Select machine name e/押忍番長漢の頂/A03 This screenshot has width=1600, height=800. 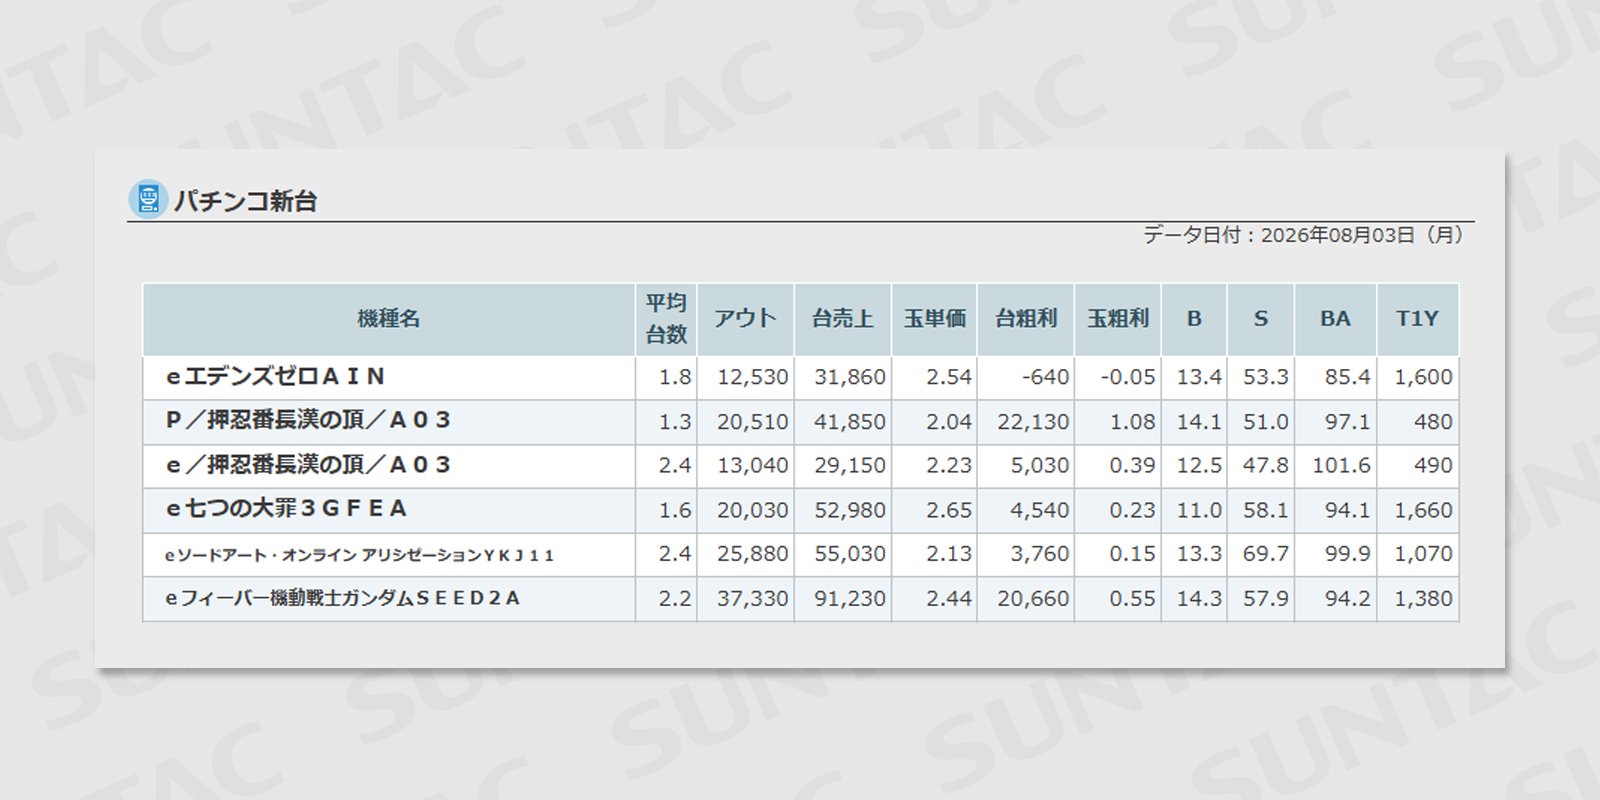[308, 465]
